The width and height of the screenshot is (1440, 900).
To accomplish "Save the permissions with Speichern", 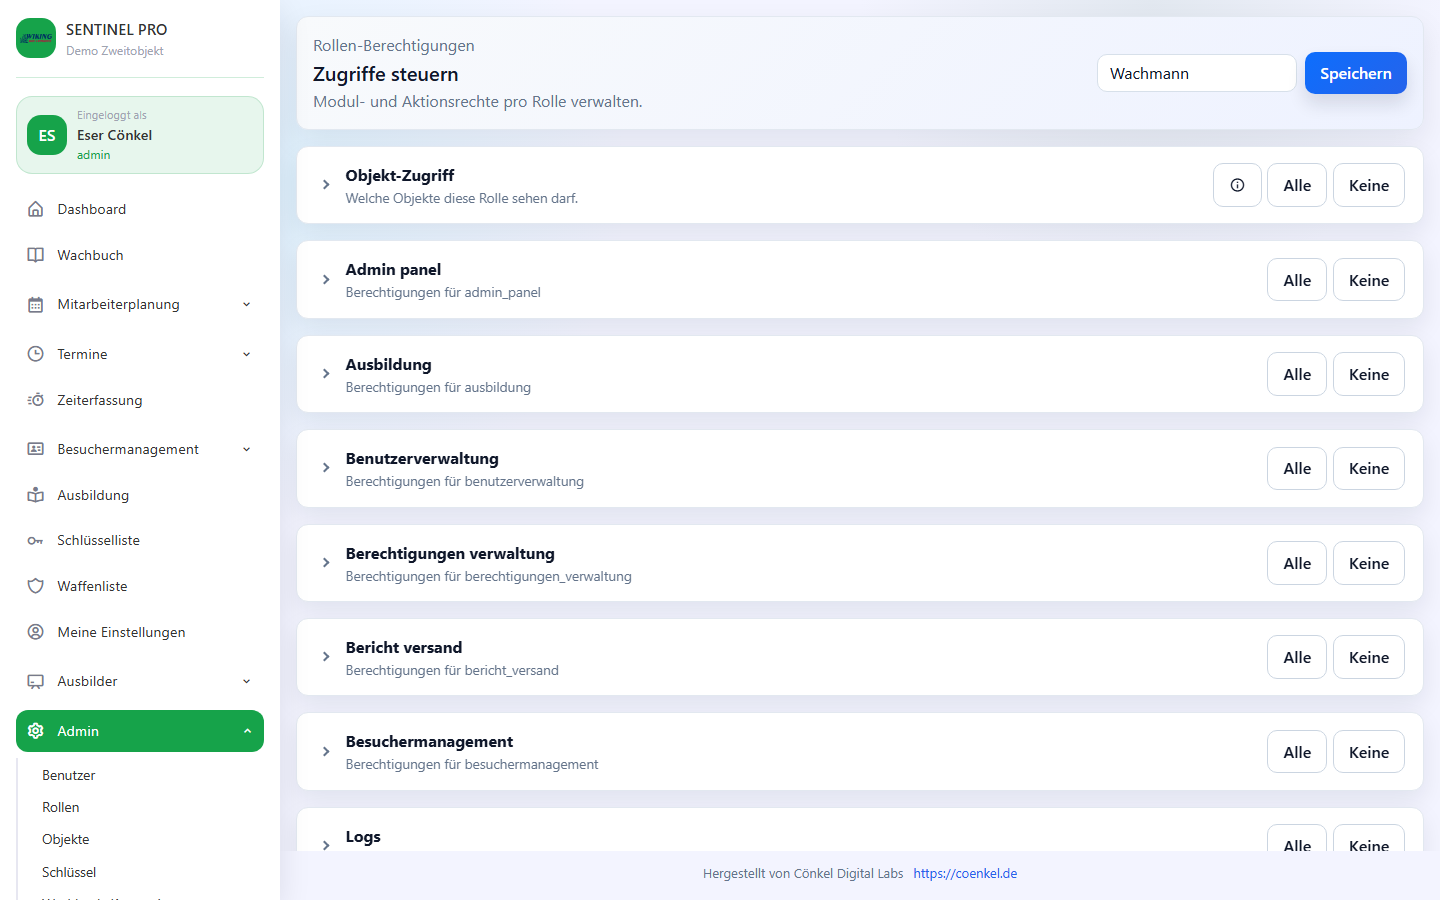I will [x=1355, y=73].
